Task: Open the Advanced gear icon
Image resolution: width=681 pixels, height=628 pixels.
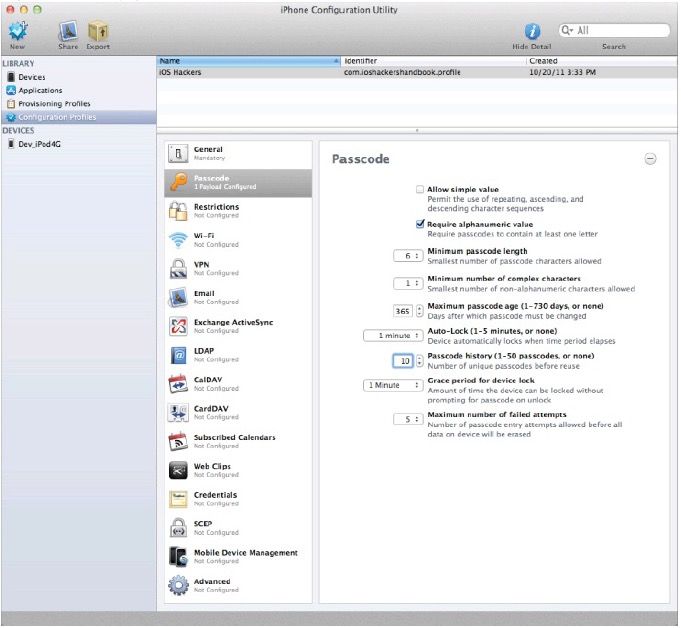Action: 178,585
